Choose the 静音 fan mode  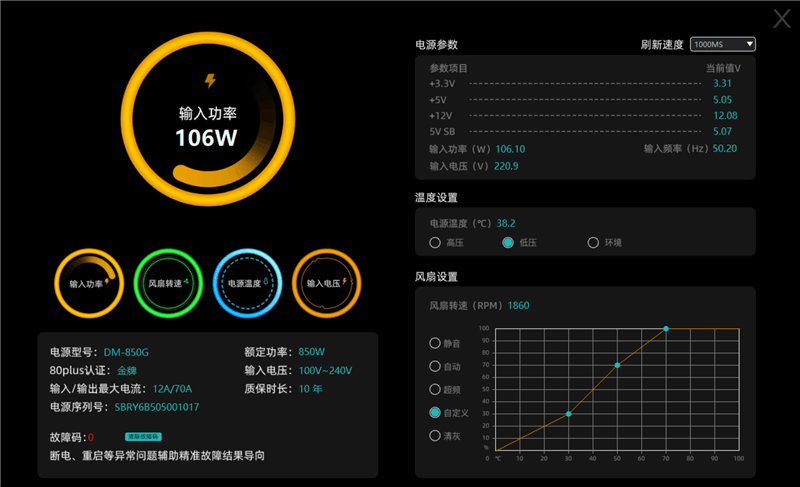(x=435, y=343)
